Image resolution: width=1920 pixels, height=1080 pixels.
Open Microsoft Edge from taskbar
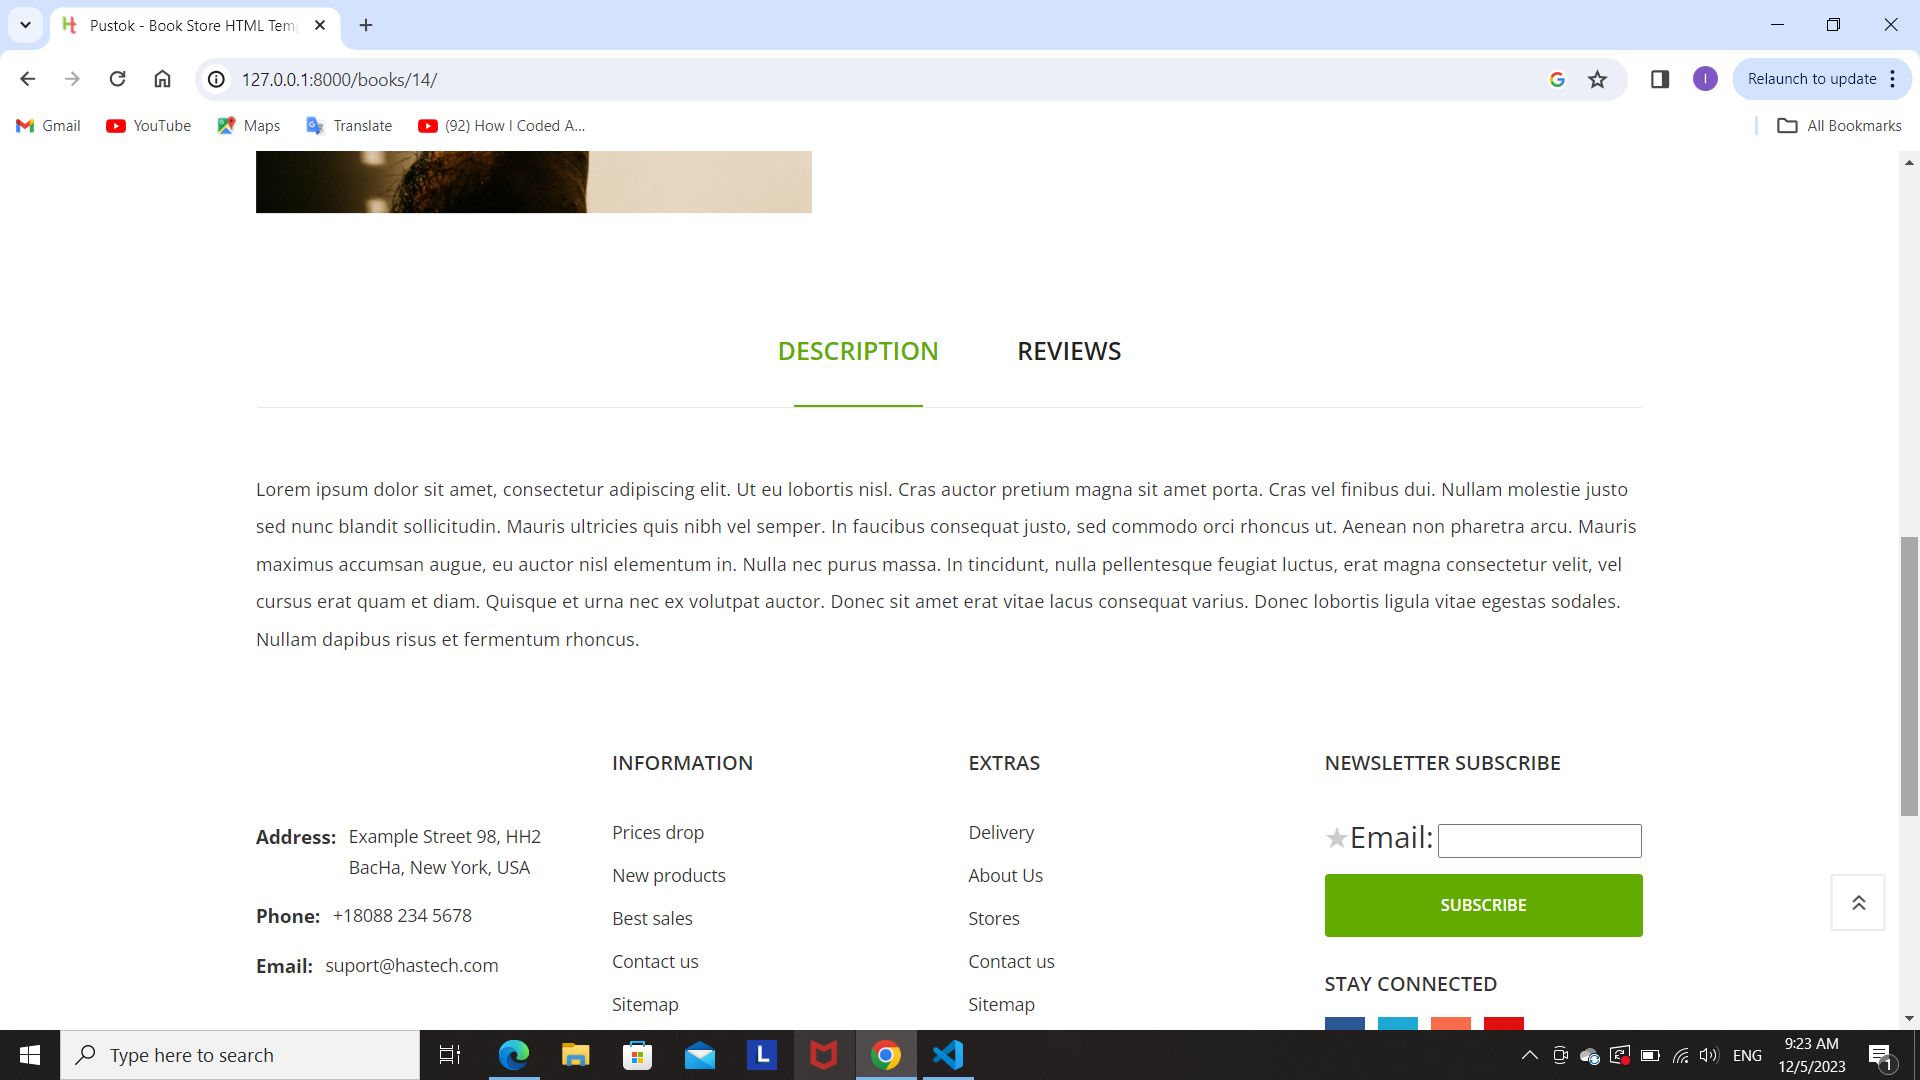(x=513, y=1055)
